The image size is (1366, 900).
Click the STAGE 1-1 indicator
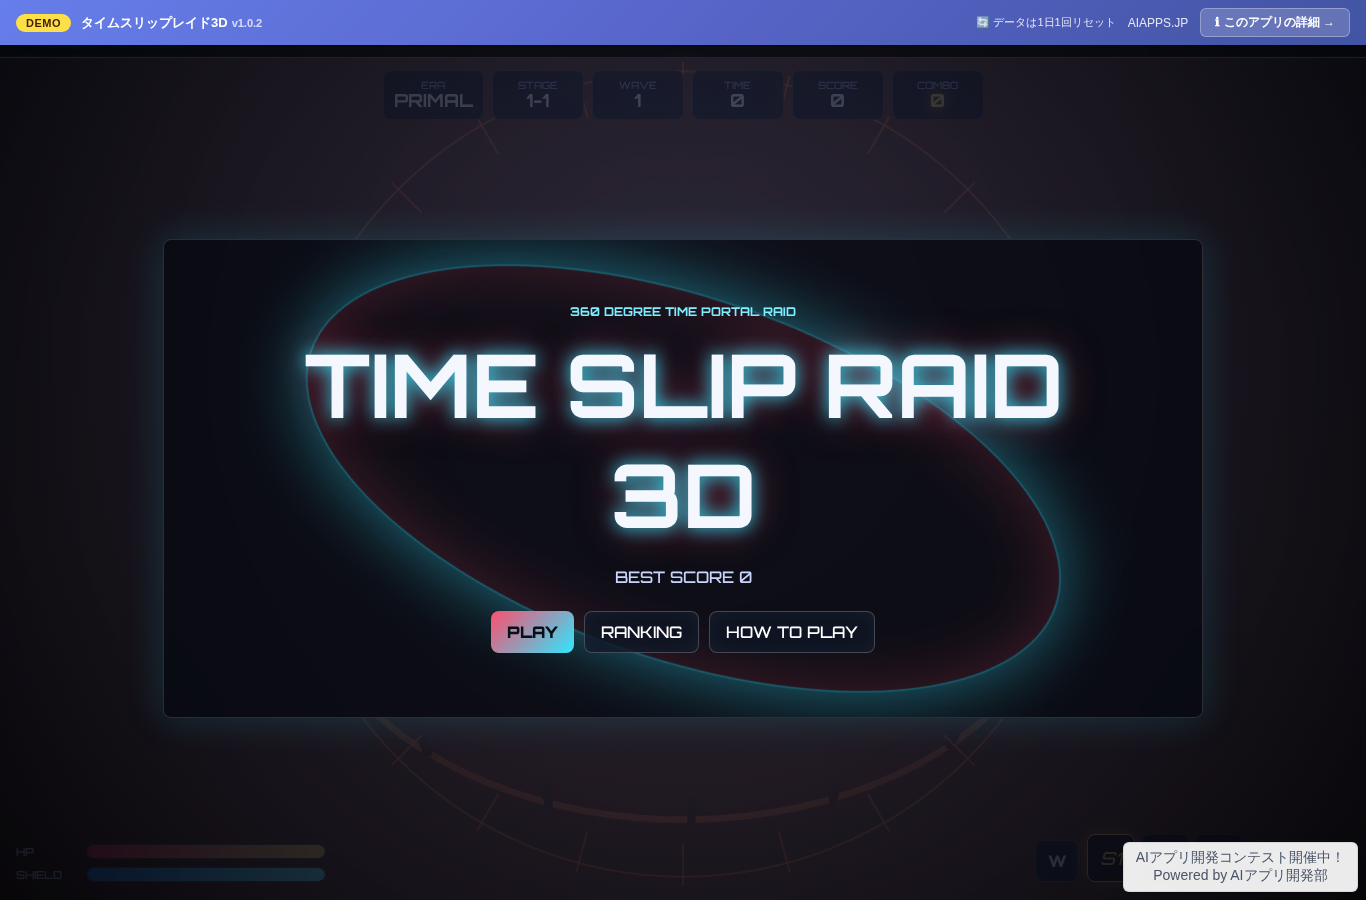tap(538, 95)
